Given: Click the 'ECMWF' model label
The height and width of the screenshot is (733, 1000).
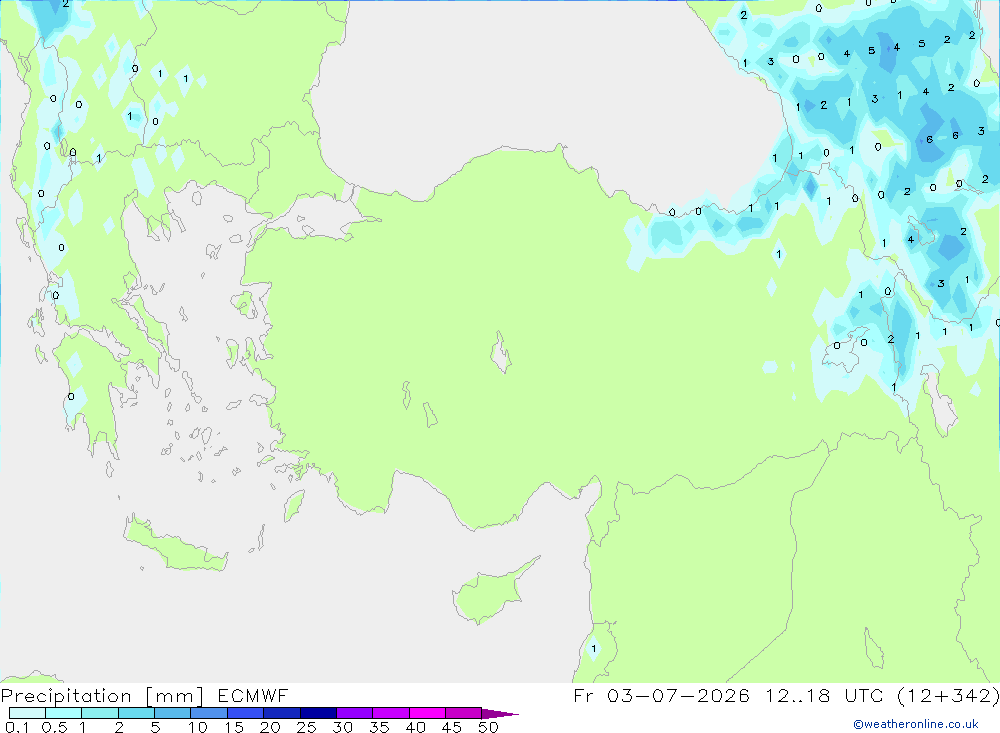Looking at the screenshot, I should (x=253, y=695).
